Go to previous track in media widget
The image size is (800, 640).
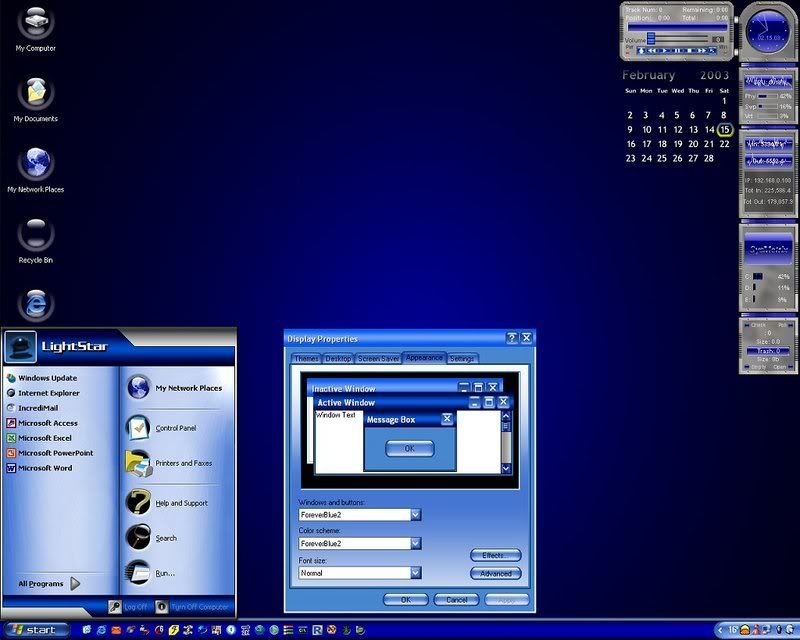point(652,51)
